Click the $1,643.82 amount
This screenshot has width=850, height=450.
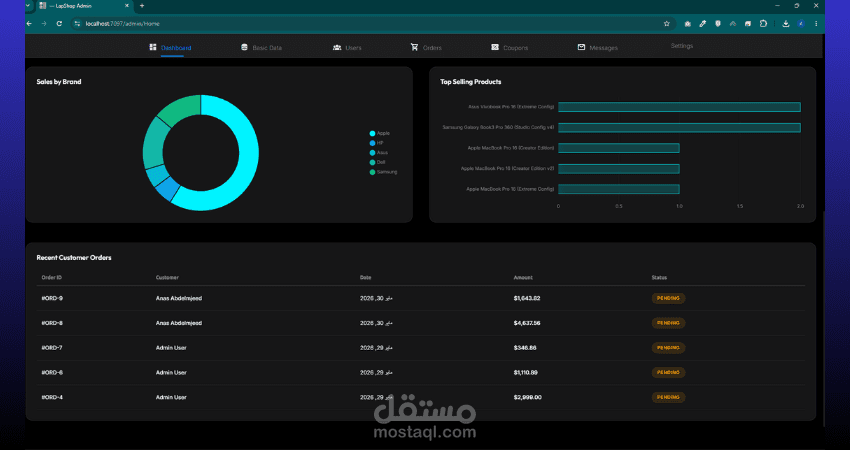click(527, 298)
